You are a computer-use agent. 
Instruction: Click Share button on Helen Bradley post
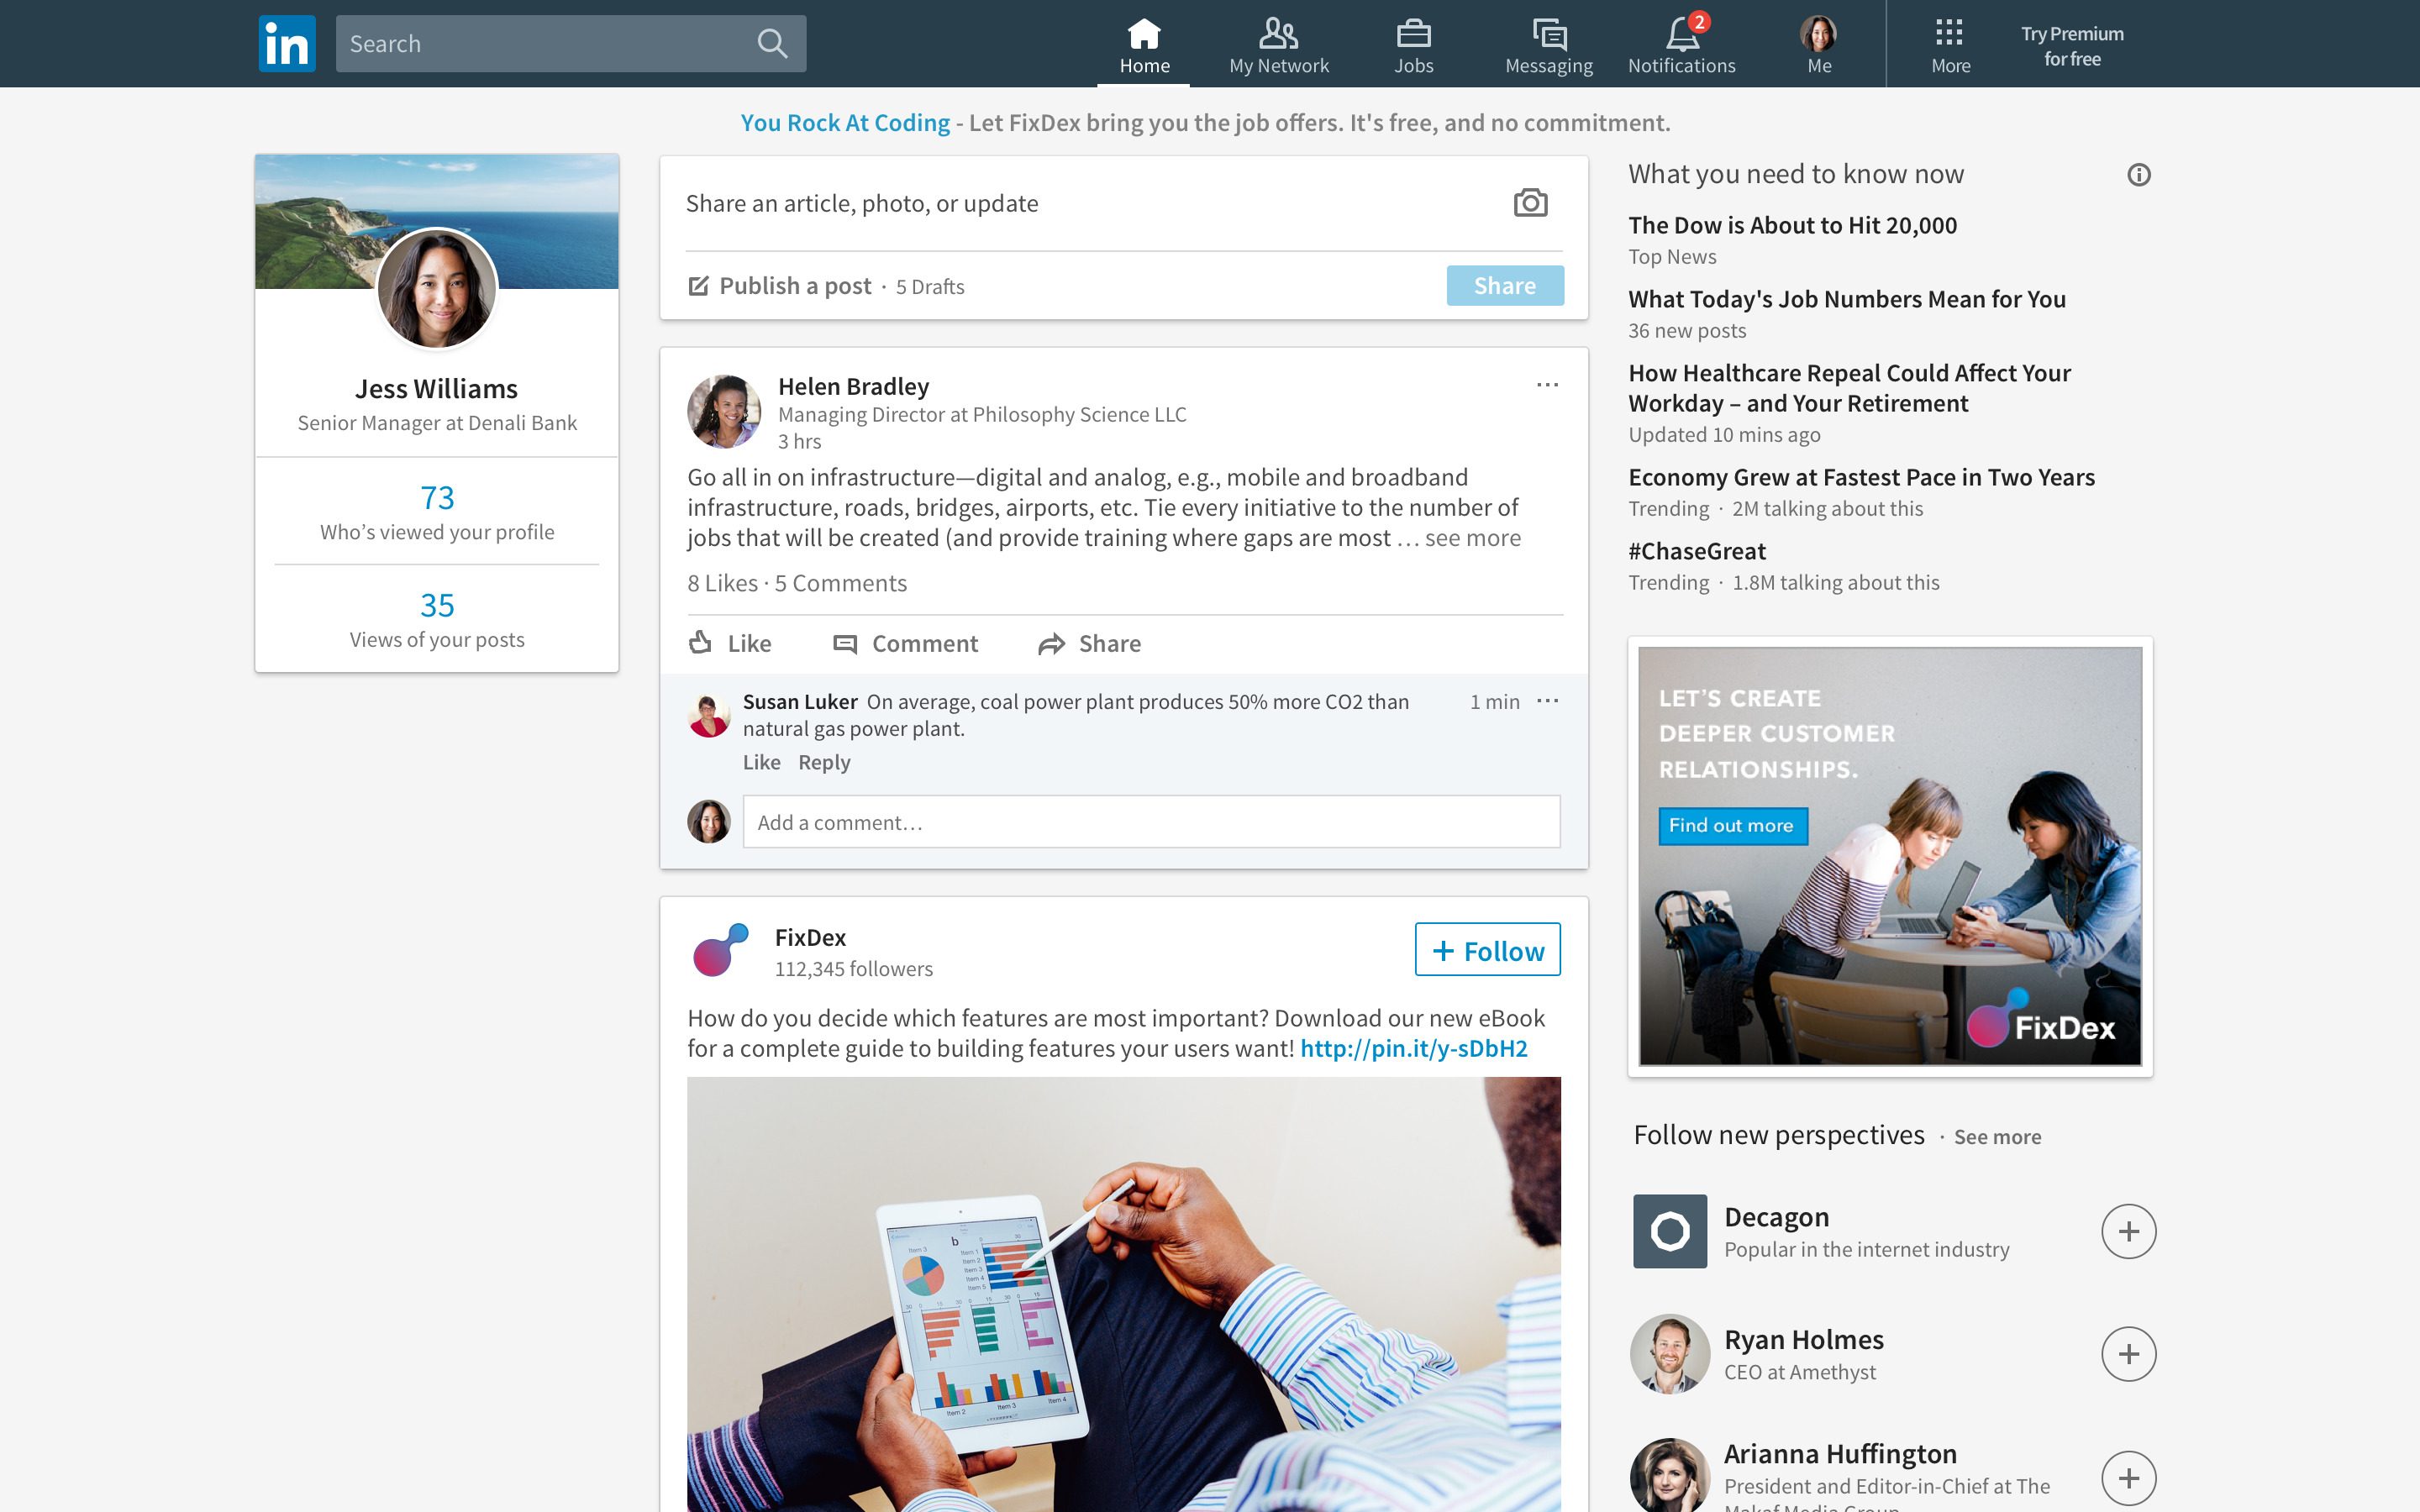(x=1087, y=643)
